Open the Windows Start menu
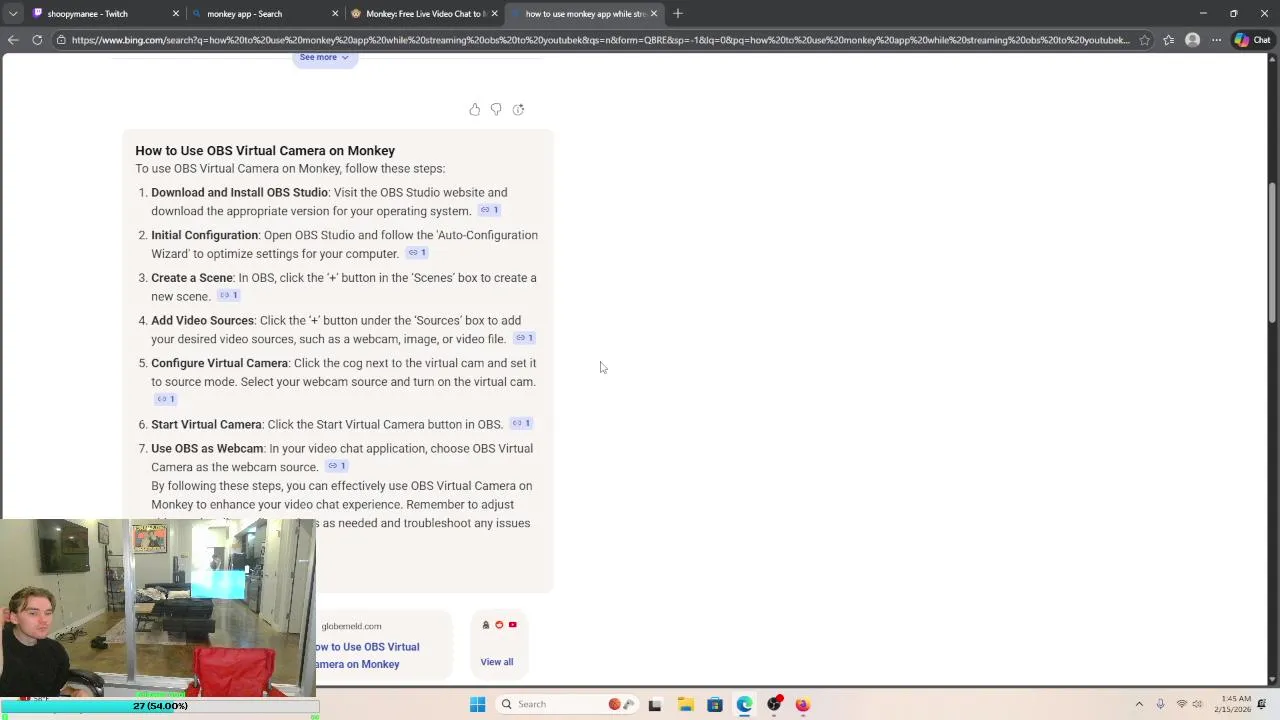1280x720 pixels. (x=477, y=704)
